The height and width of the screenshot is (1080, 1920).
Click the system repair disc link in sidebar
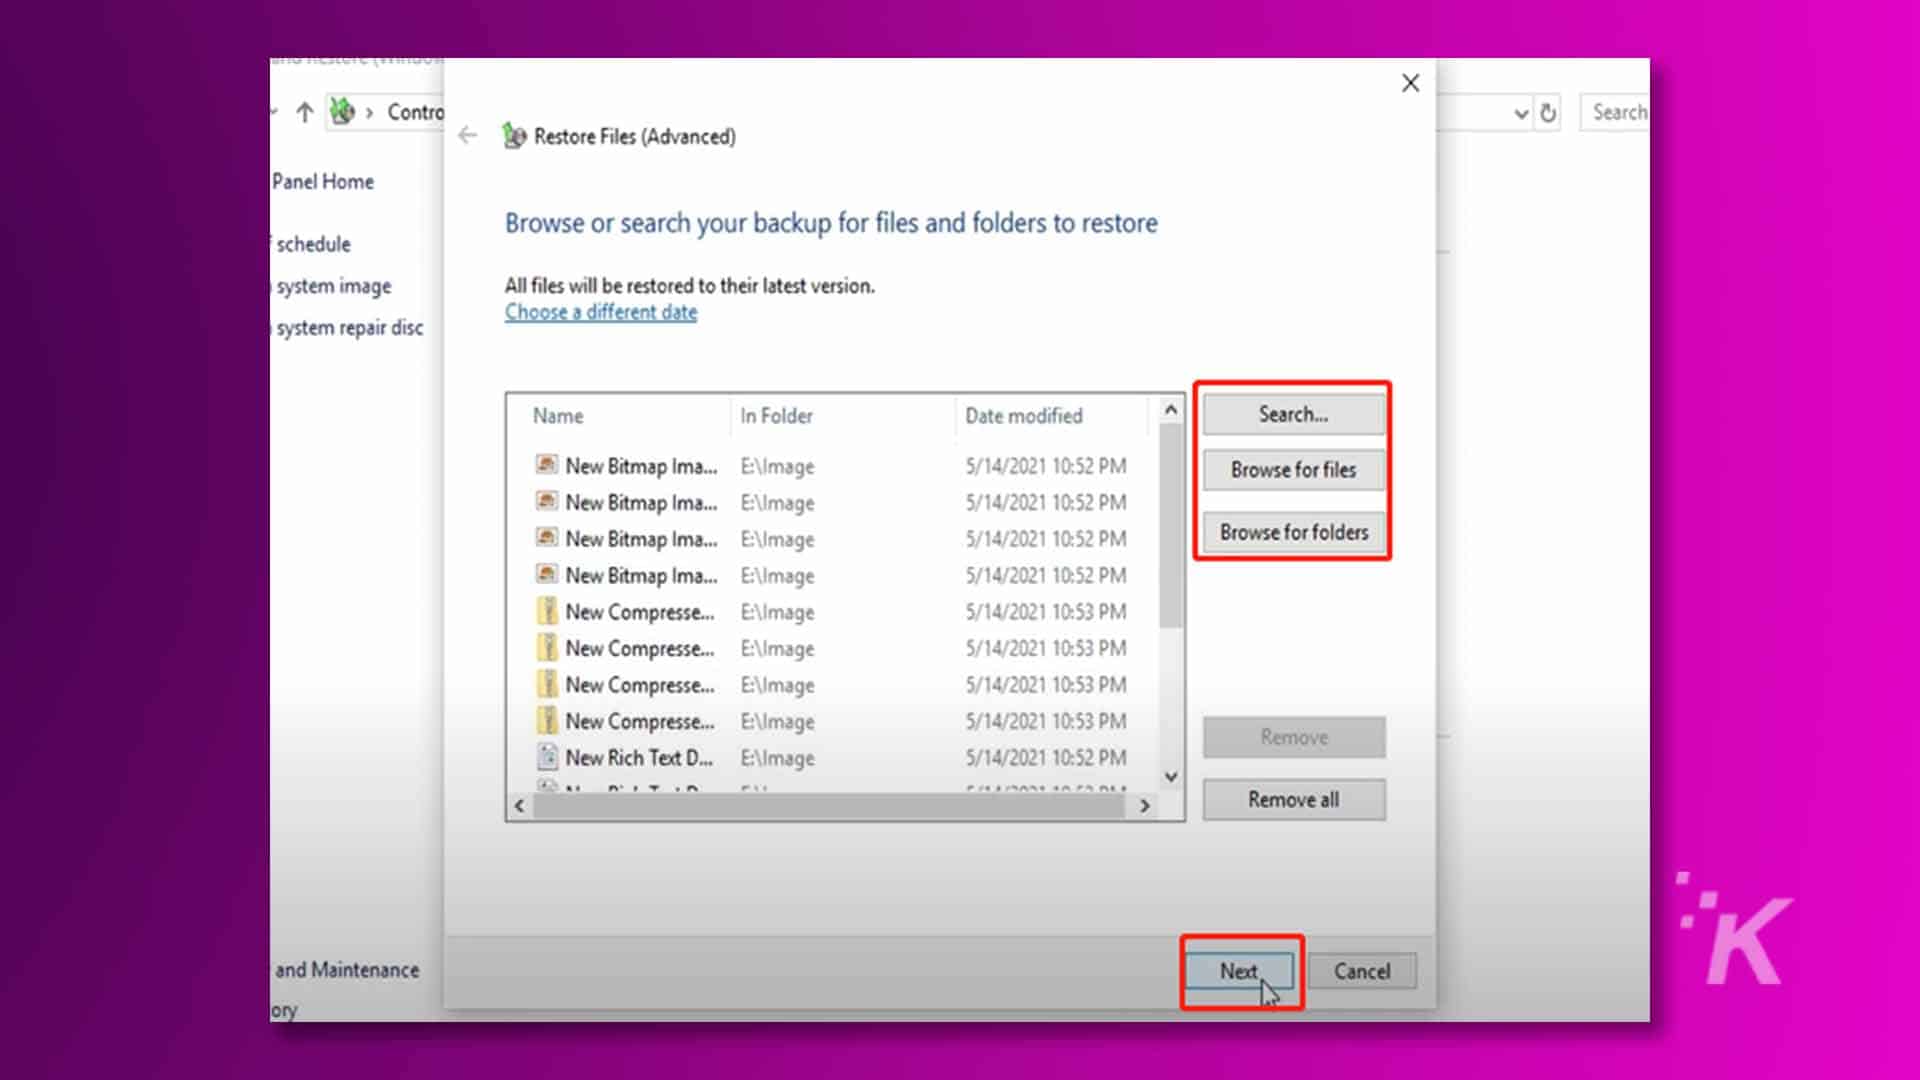click(x=350, y=329)
